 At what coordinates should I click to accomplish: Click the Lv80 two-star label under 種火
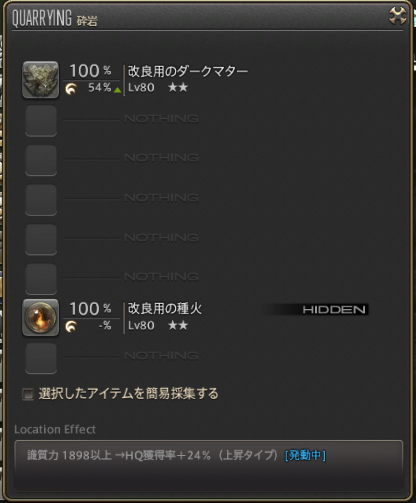pyautogui.click(x=158, y=325)
